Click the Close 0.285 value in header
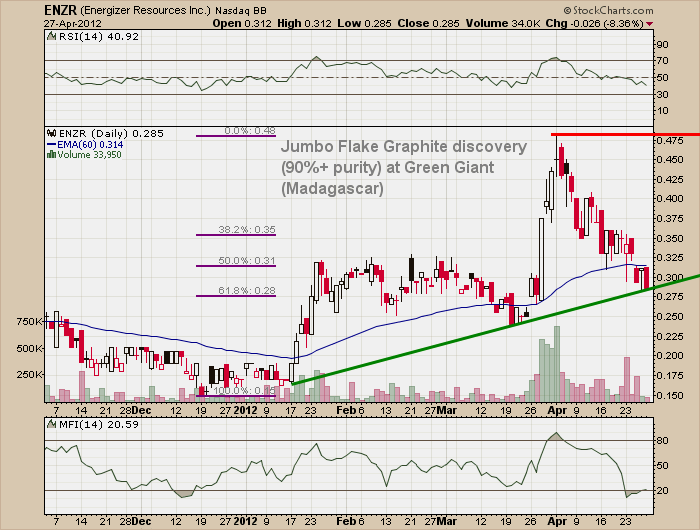The width and height of the screenshot is (700, 530). pyautogui.click(x=428, y=23)
